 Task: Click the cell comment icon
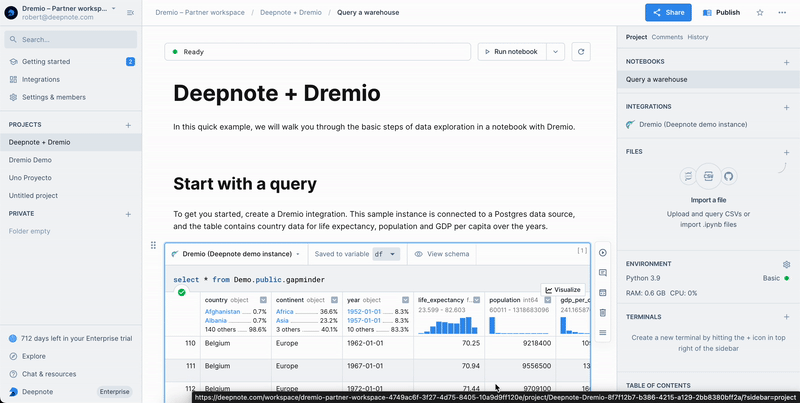(603, 273)
